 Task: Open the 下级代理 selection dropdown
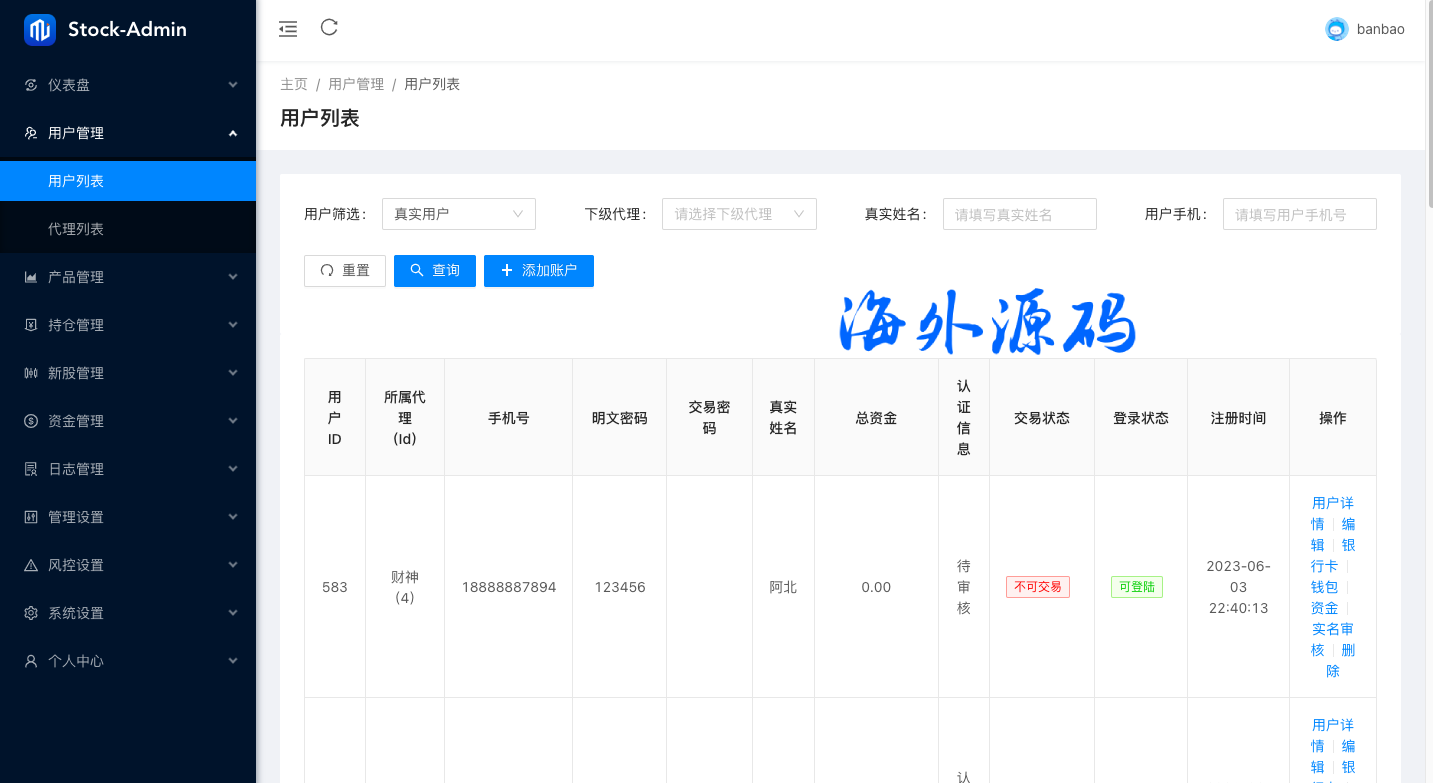(739, 214)
